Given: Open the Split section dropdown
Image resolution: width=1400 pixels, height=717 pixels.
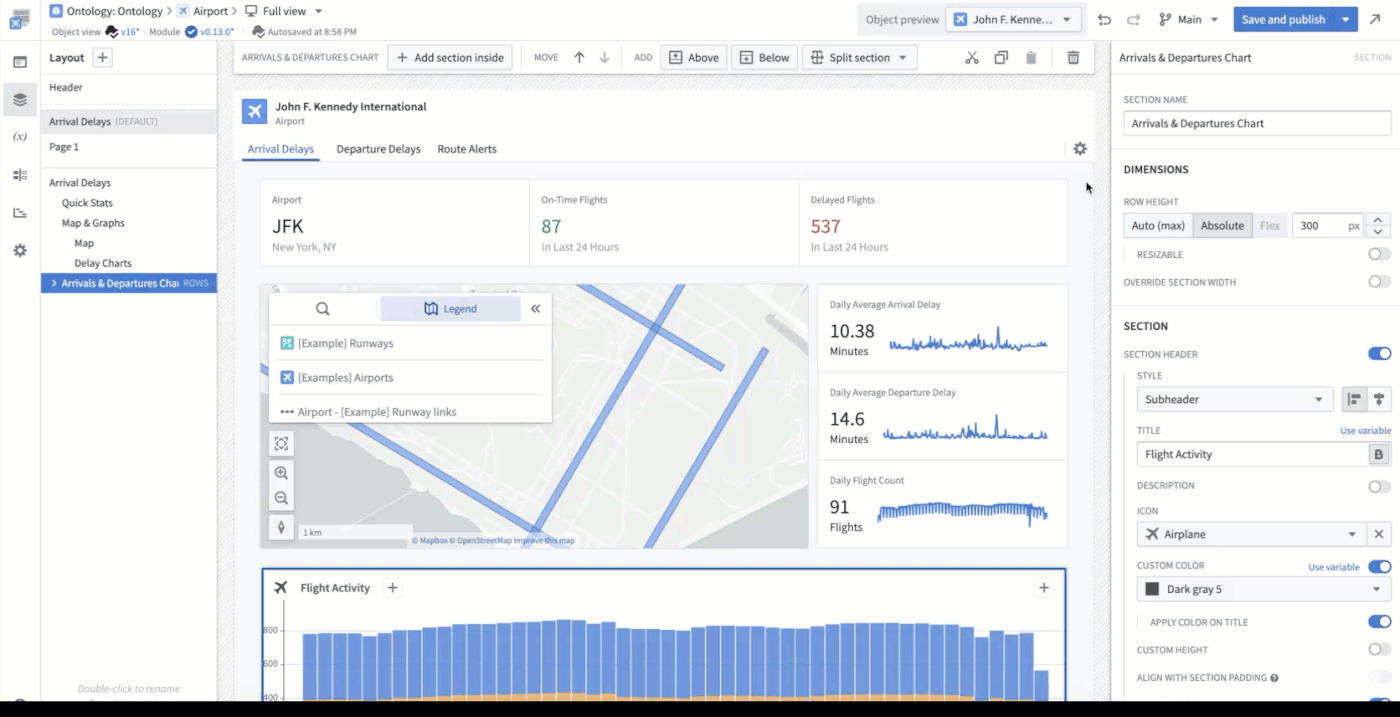Looking at the screenshot, I should (x=860, y=58).
